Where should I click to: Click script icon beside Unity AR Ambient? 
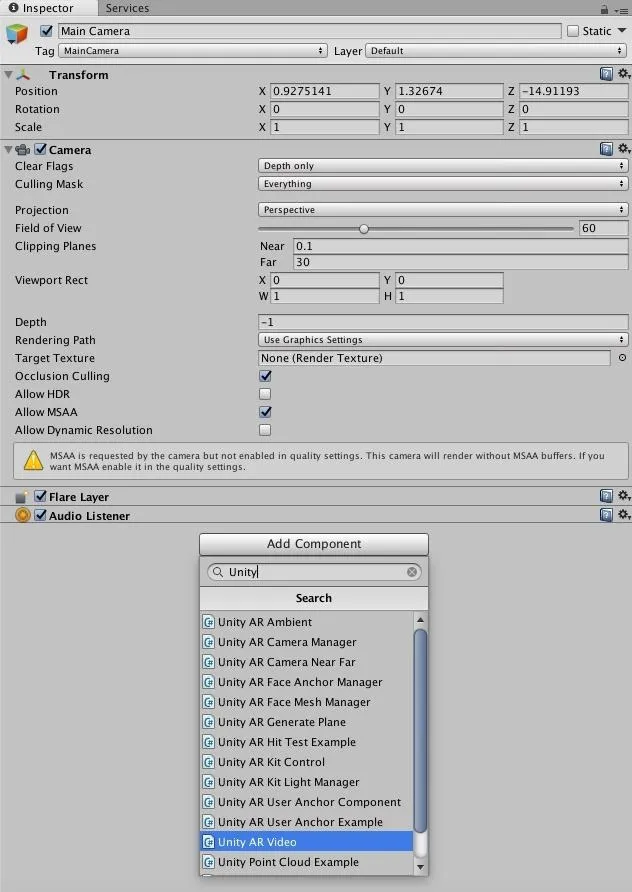[x=209, y=622]
